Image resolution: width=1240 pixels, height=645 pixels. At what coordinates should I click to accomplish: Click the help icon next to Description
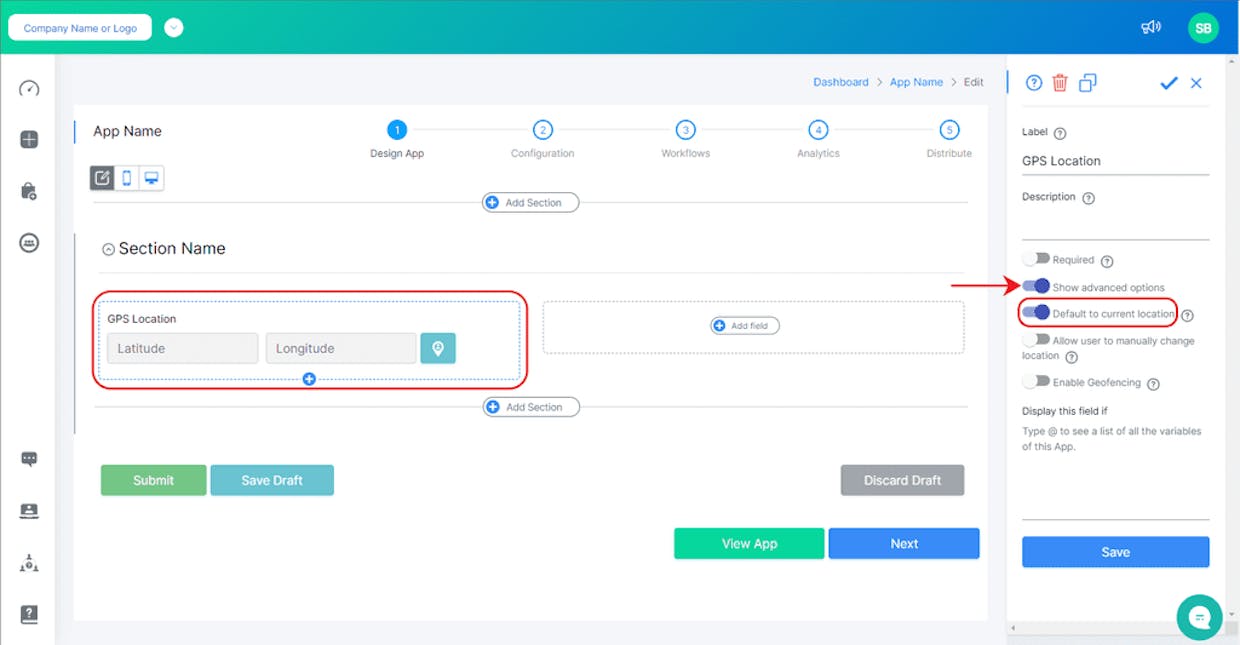(x=1088, y=198)
